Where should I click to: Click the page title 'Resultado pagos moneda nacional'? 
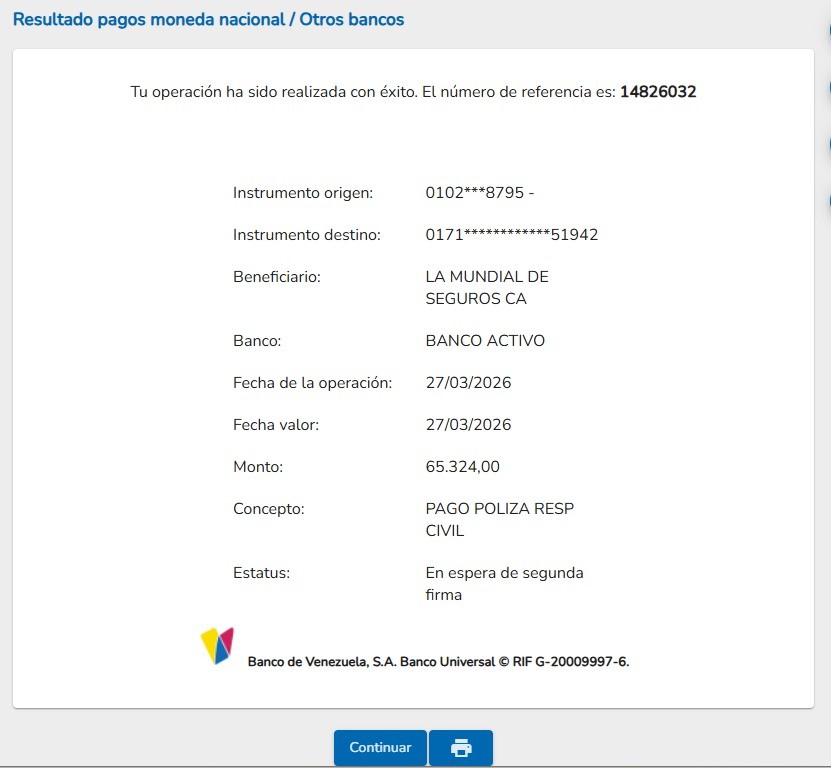pos(208,19)
